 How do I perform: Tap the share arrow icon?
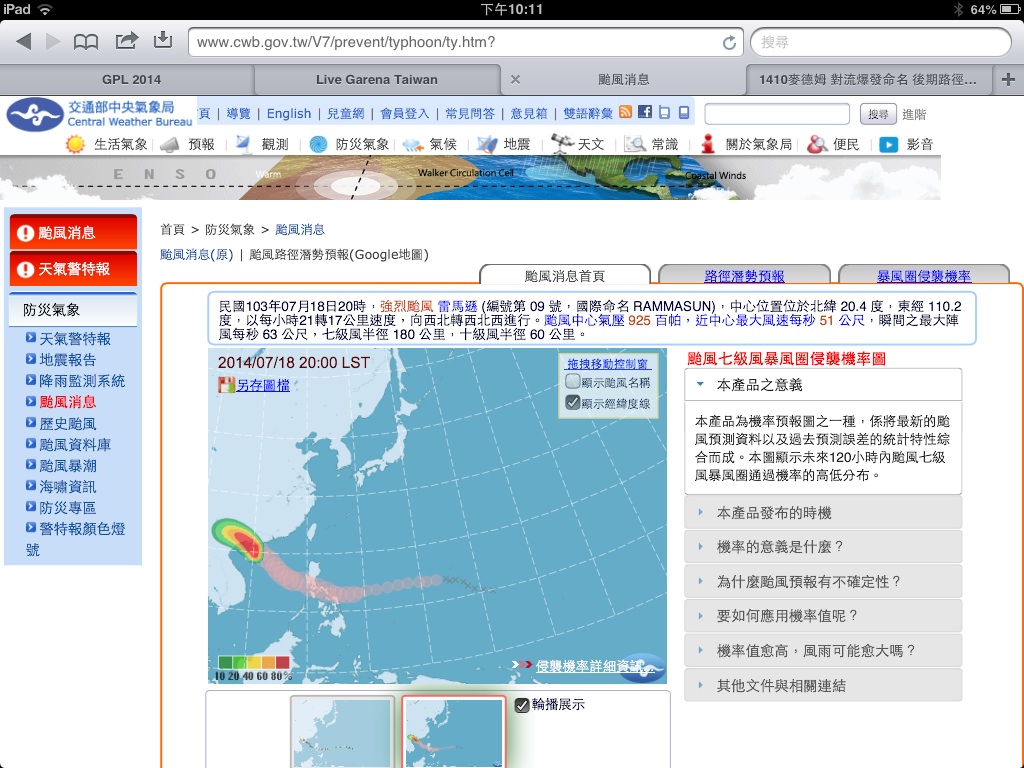pos(126,40)
